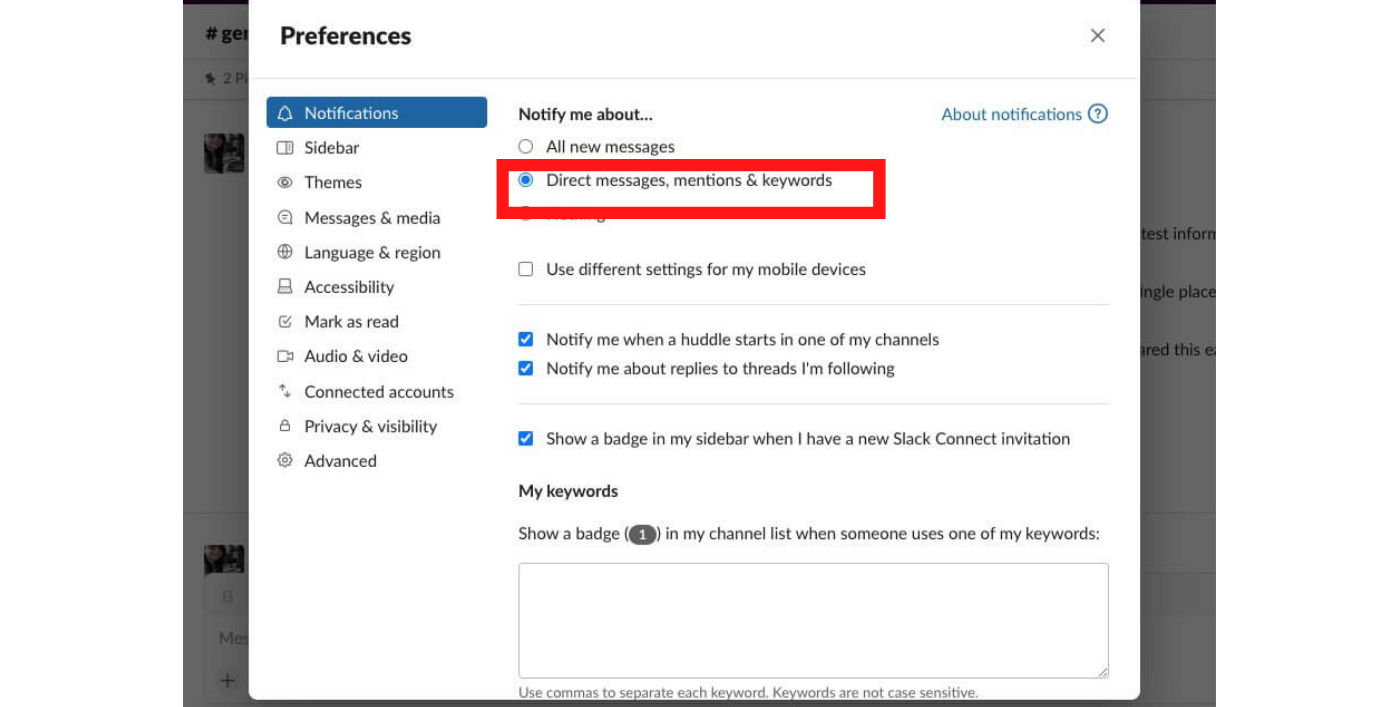Click inside the My keywords text box

pos(813,621)
